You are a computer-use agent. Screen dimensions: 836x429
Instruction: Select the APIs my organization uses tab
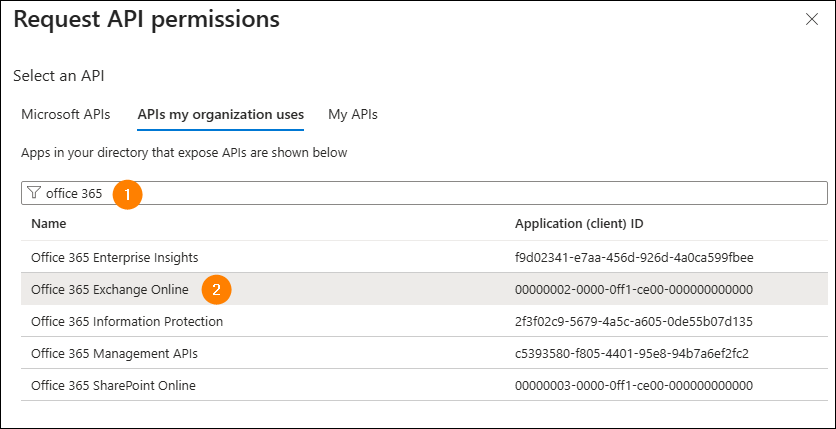(220, 114)
